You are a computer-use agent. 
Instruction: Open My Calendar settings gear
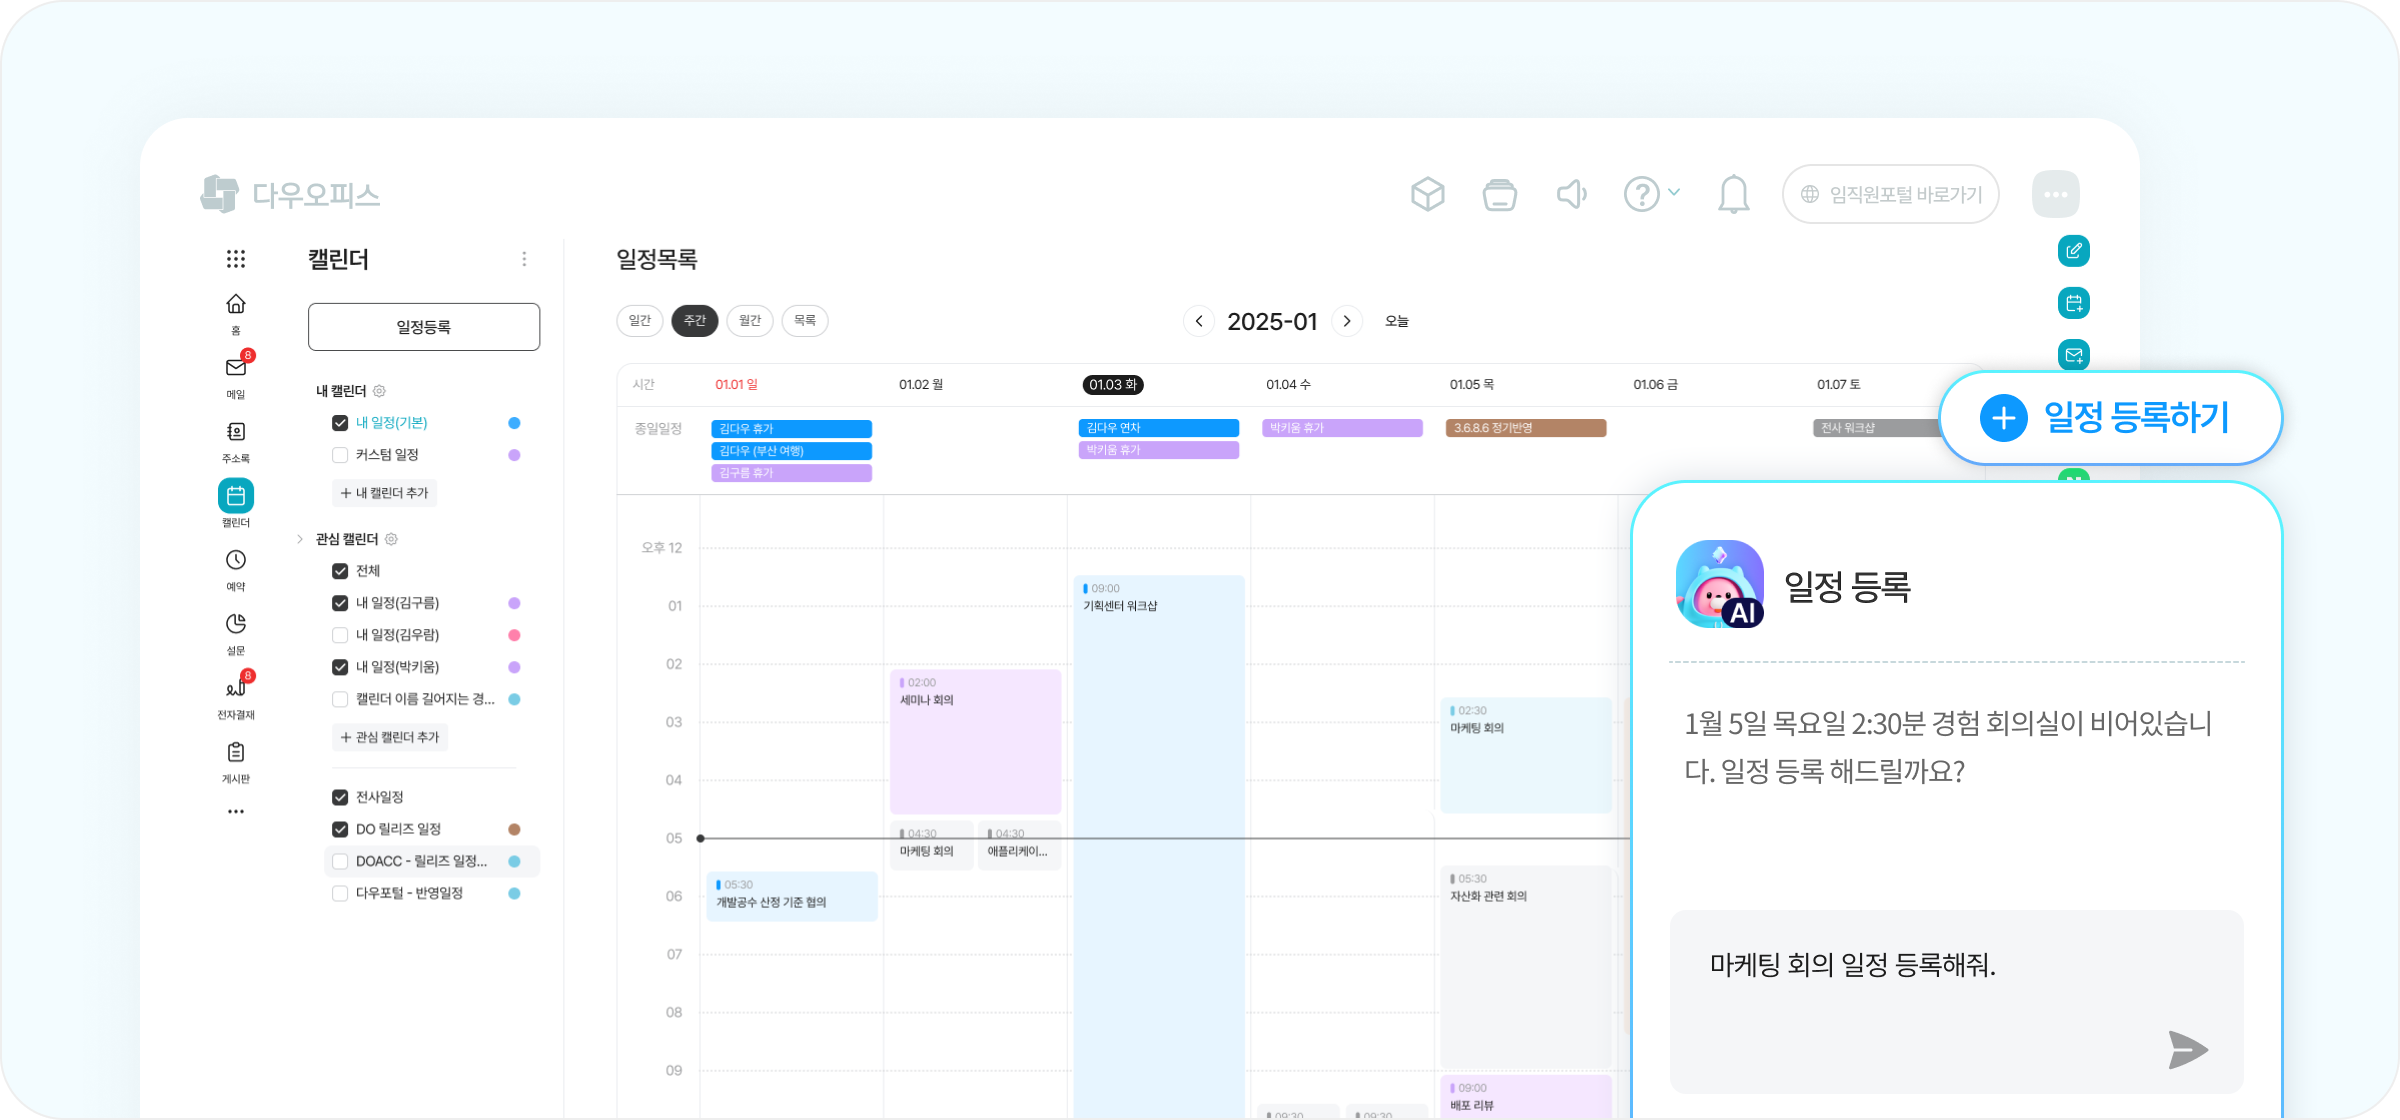pyautogui.click(x=379, y=391)
